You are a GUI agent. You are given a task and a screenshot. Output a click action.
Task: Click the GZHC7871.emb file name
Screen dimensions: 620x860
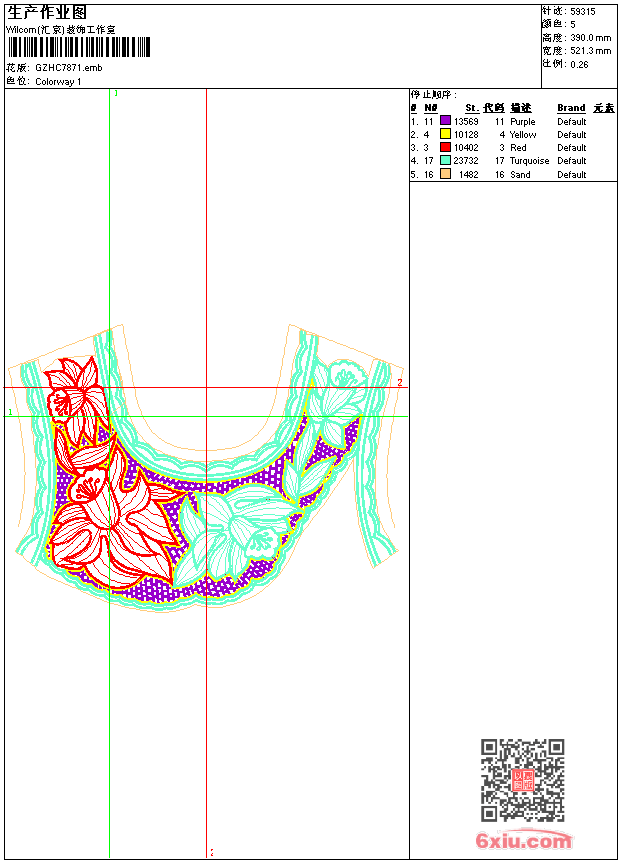[x=69, y=68]
